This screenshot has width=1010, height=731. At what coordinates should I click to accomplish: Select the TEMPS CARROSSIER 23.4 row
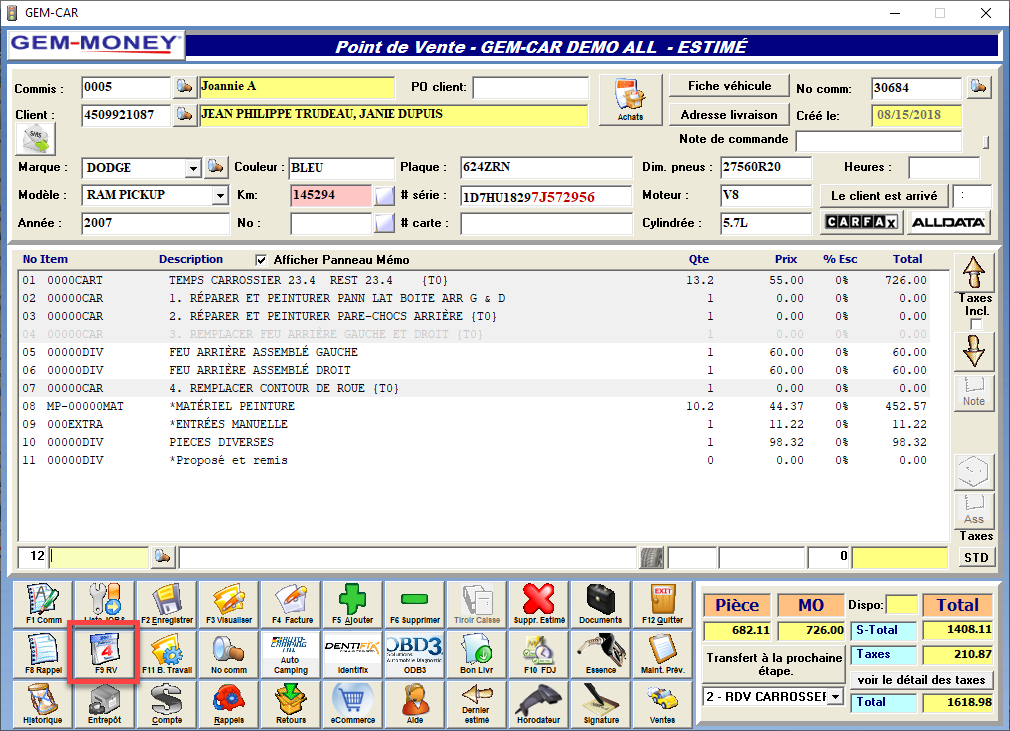click(x=475, y=280)
